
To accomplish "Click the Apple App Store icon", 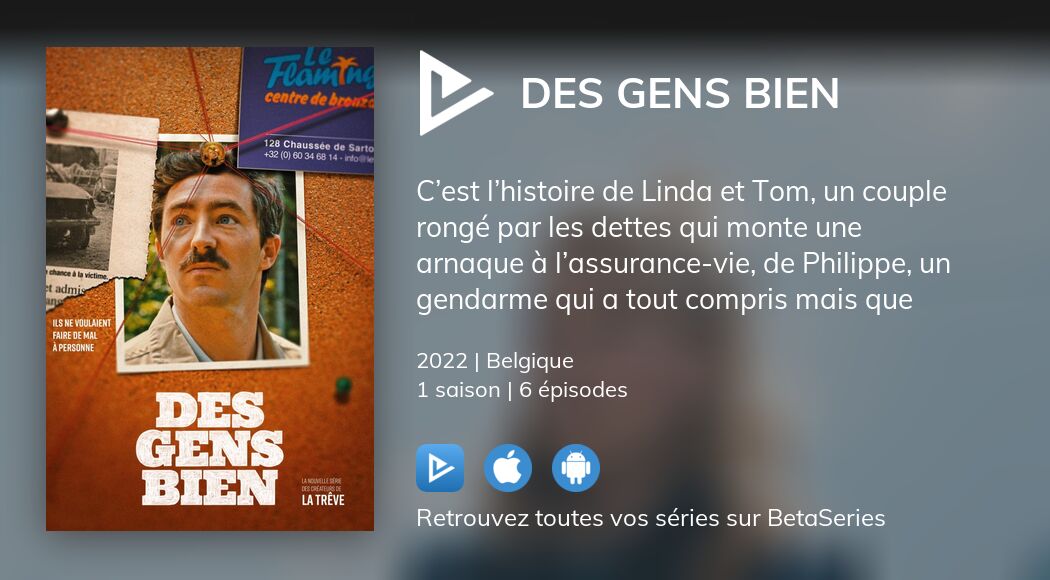I will (508, 467).
